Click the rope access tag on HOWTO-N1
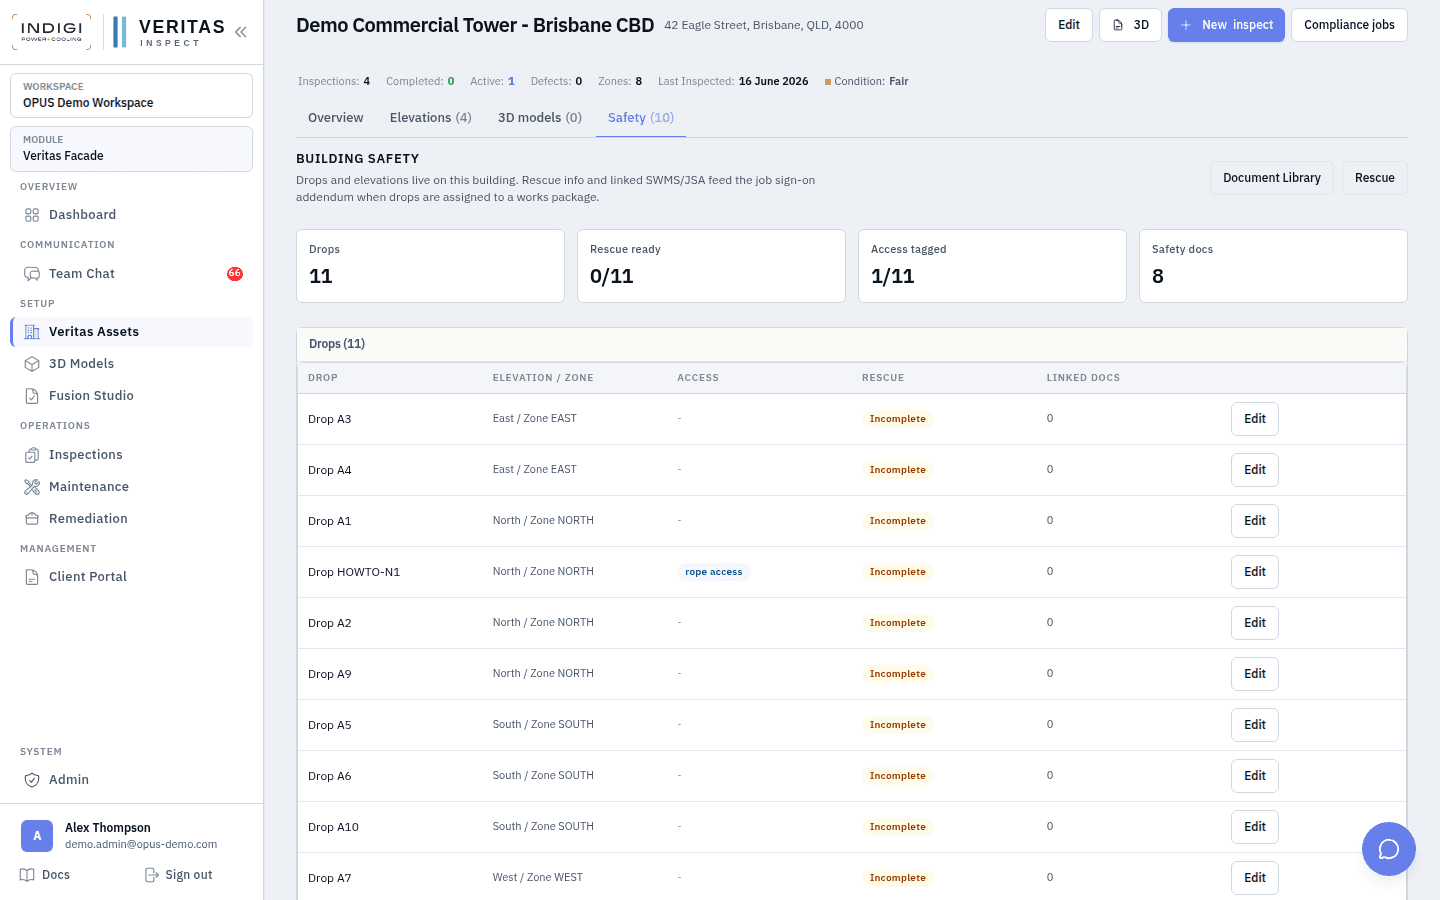Image resolution: width=1440 pixels, height=900 pixels. 714,572
